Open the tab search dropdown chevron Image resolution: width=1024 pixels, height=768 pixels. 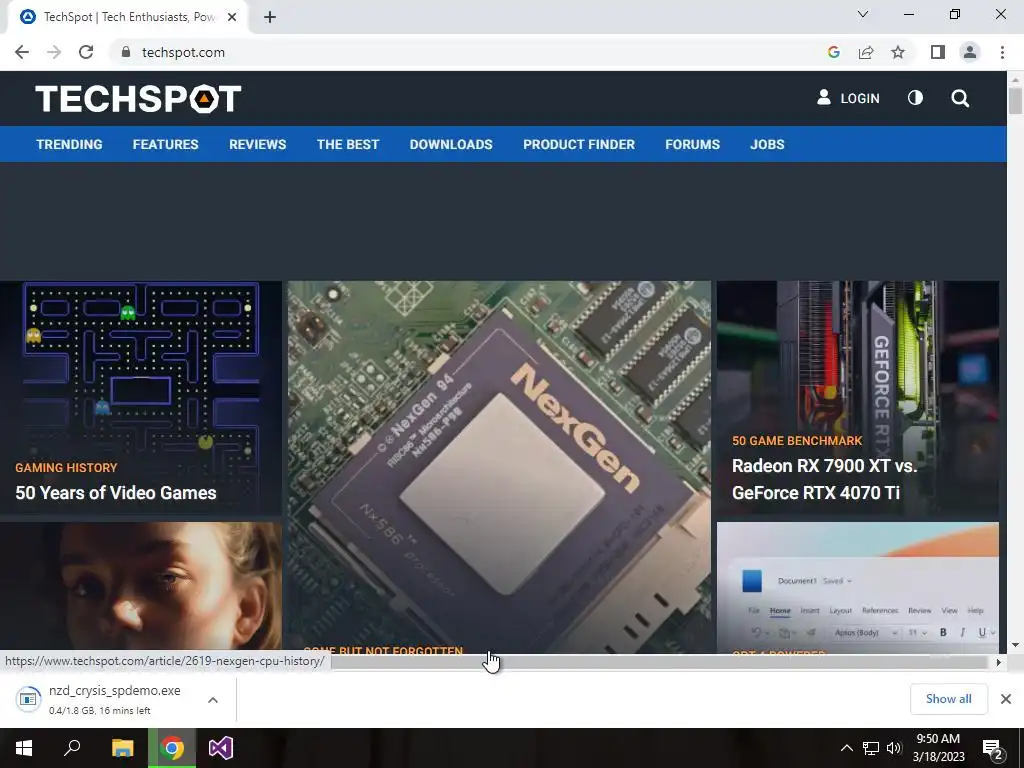point(863,14)
